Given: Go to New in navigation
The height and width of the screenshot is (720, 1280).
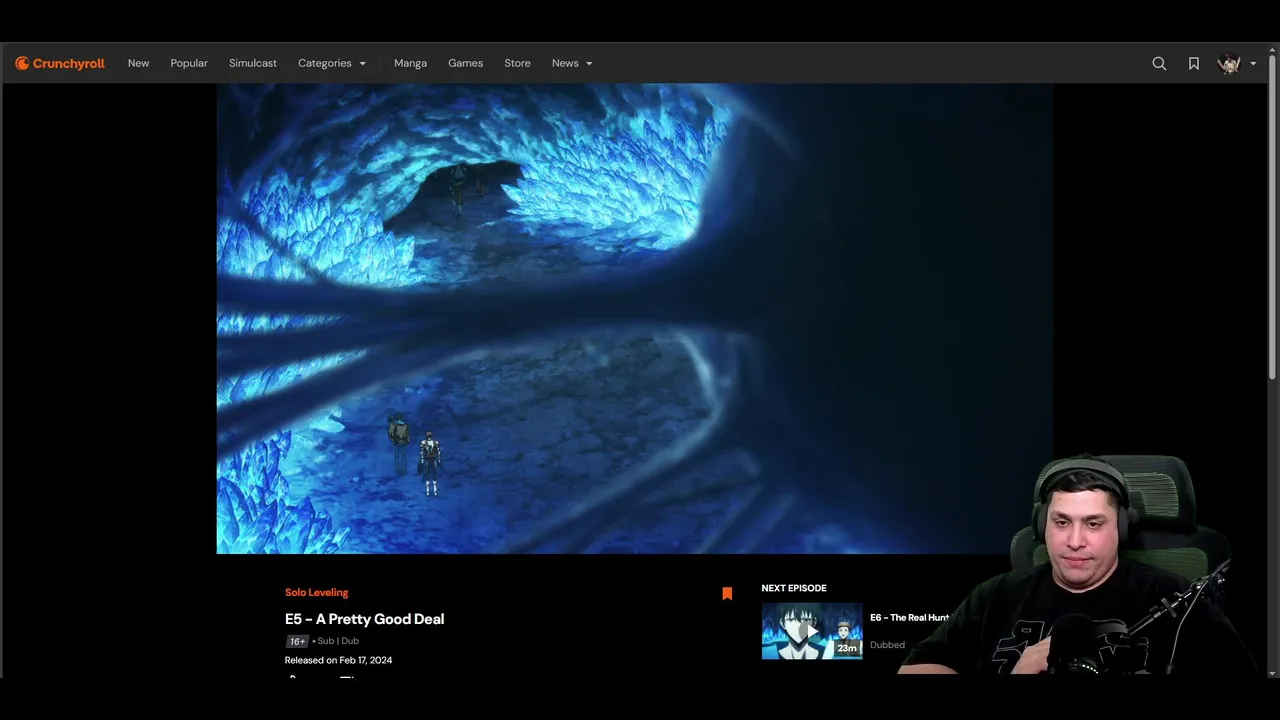Looking at the screenshot, I should coord(138,63).
